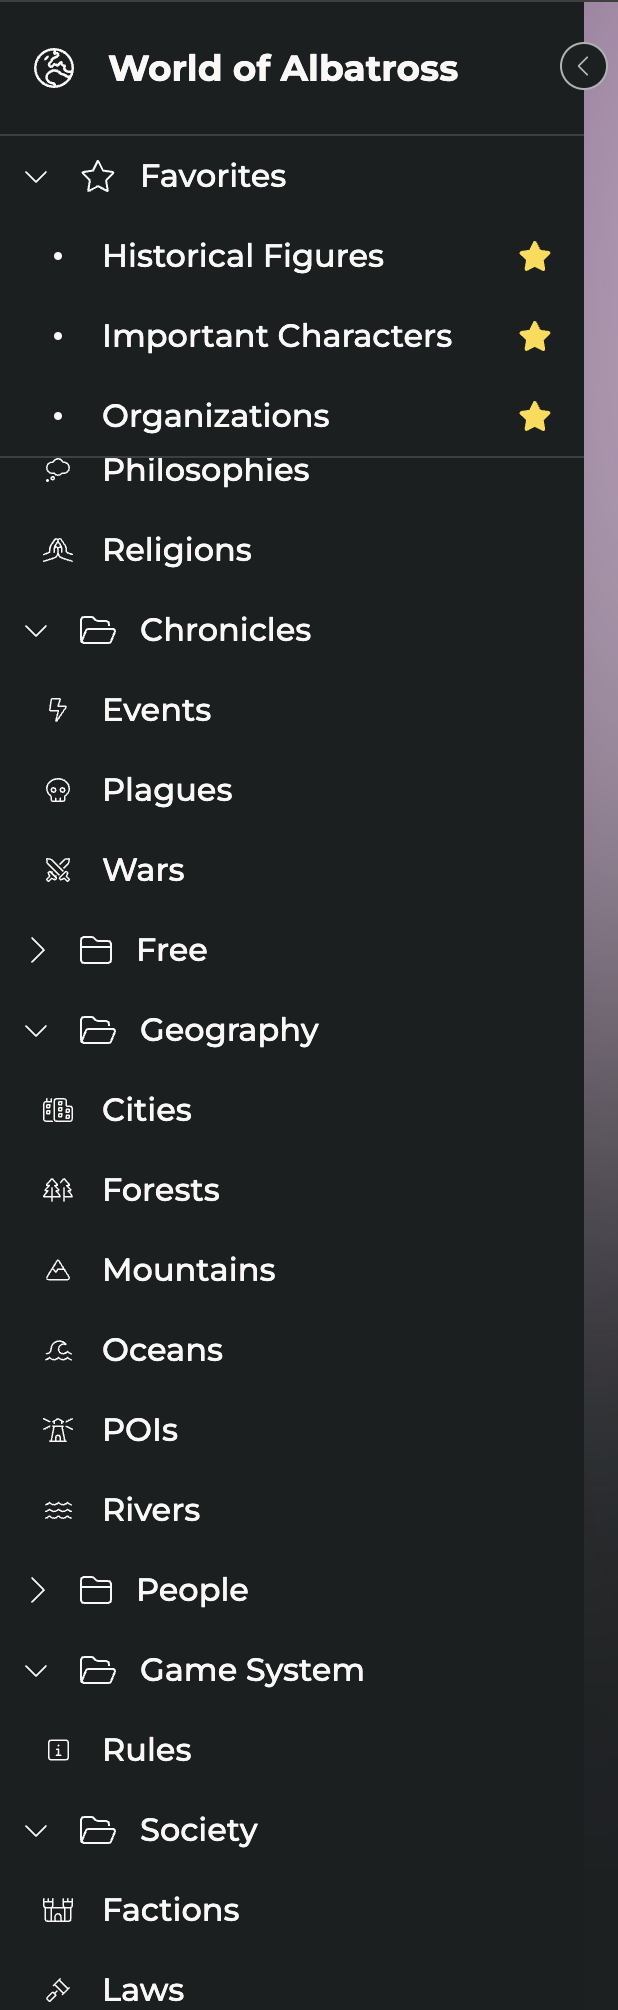618x2010 pixels.
Task: Toggle the star on Important Characters
Action: pyautogui.click(x=535, y=337)
